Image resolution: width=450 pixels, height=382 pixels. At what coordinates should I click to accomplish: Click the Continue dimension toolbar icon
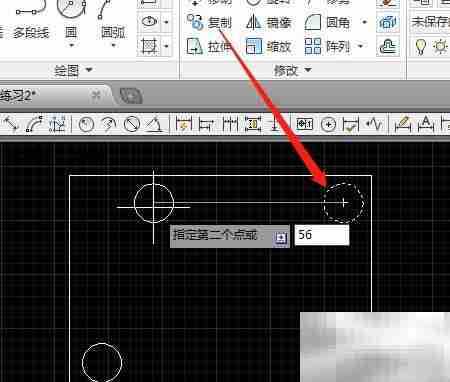coord(230,124)
